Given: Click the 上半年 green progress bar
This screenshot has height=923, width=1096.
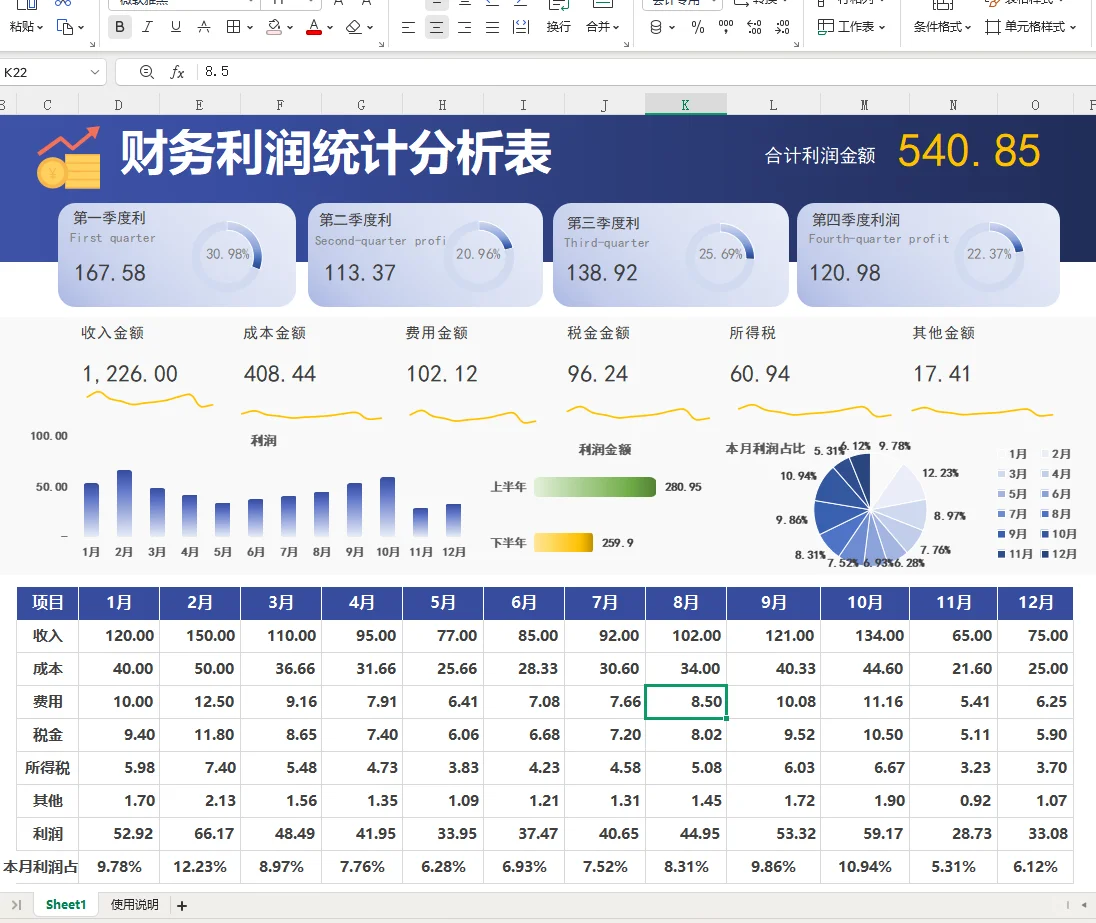Looking at the screenshot, I should pyautogui.click(x=595, y=487).
